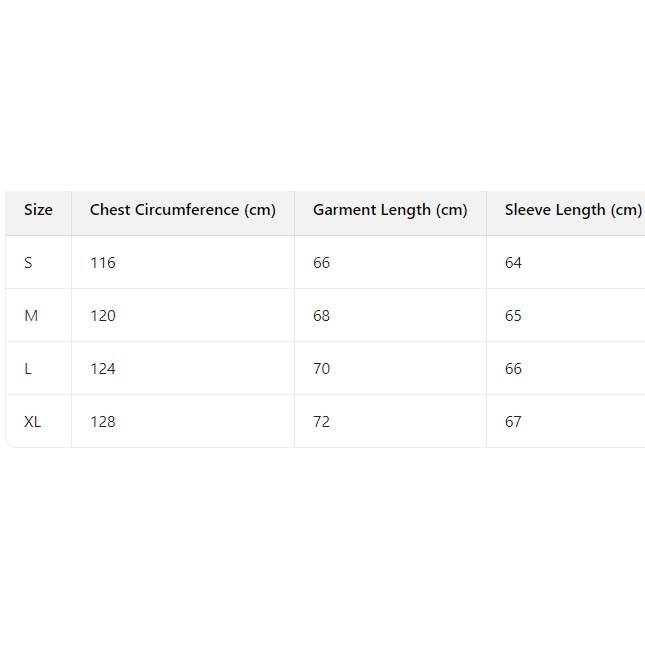The image size is (645, 645).
Task: Select the size L cell
Action: coord(29,369)
